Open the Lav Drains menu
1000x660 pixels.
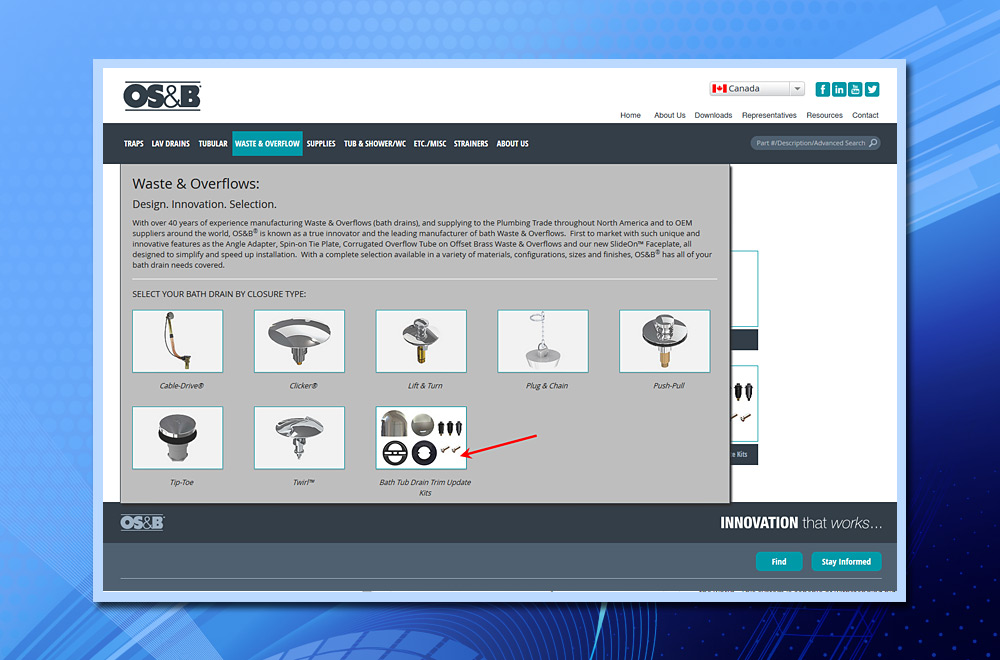[170, 143]
